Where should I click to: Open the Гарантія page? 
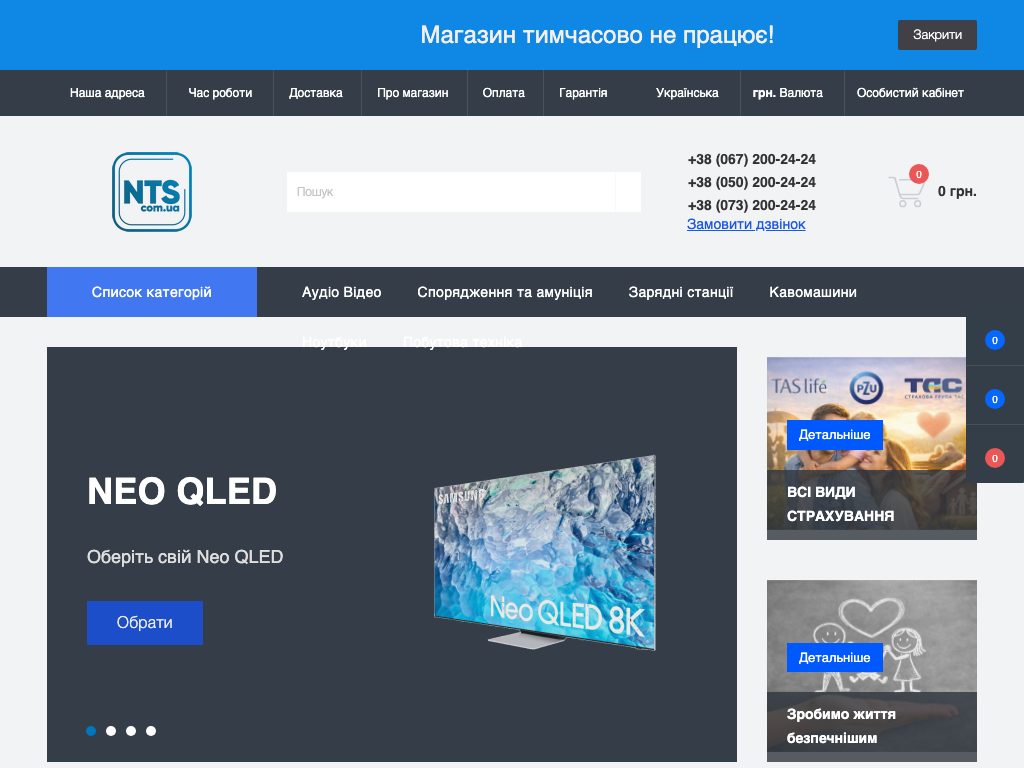click(583, 93)
